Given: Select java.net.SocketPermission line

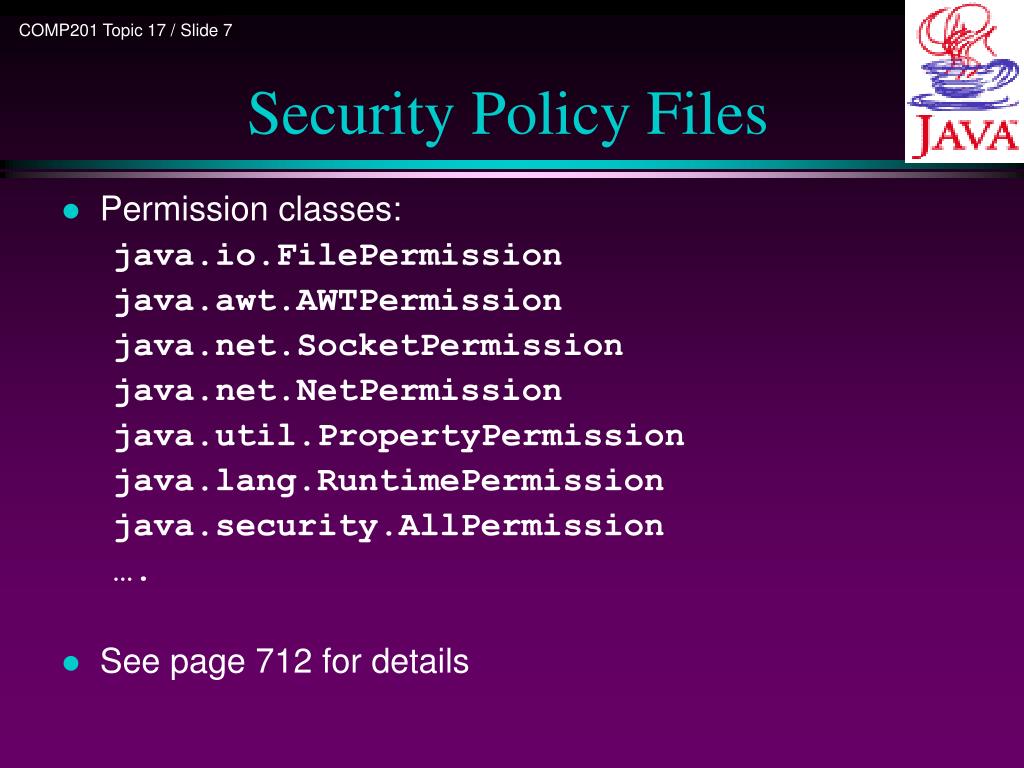Looking at the screenshot, I should click(x=368, y=345).
